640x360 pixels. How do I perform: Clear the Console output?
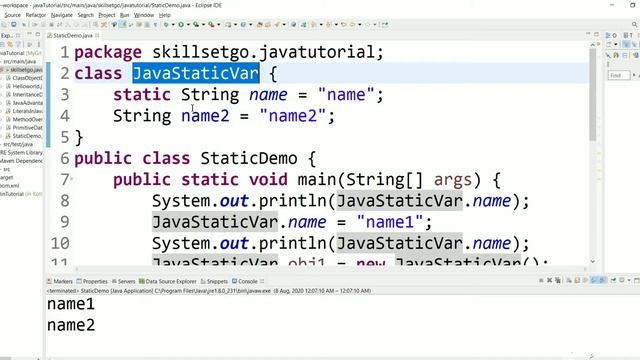click(x=569, y=280)
